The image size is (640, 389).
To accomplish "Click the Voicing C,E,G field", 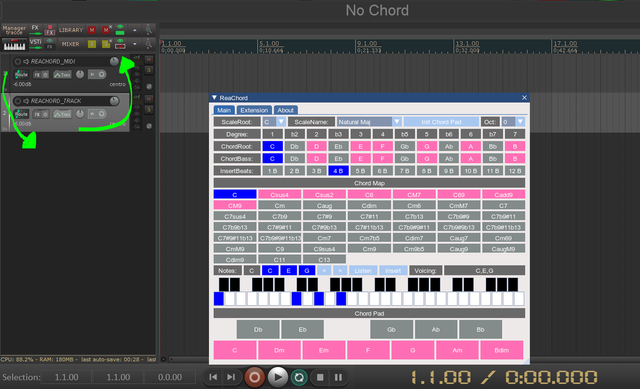I will [x=484, y=271].
